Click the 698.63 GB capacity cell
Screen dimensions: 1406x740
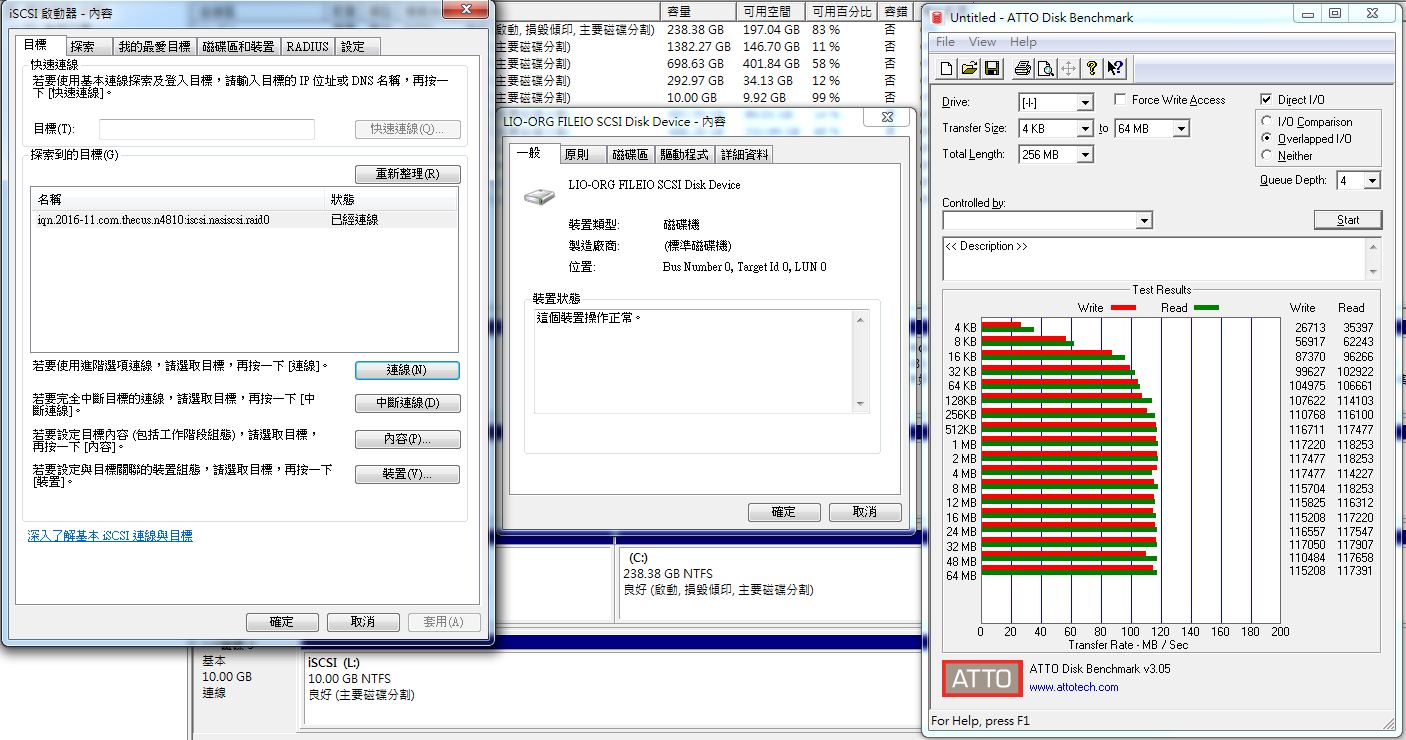click(x=694, y=64)
